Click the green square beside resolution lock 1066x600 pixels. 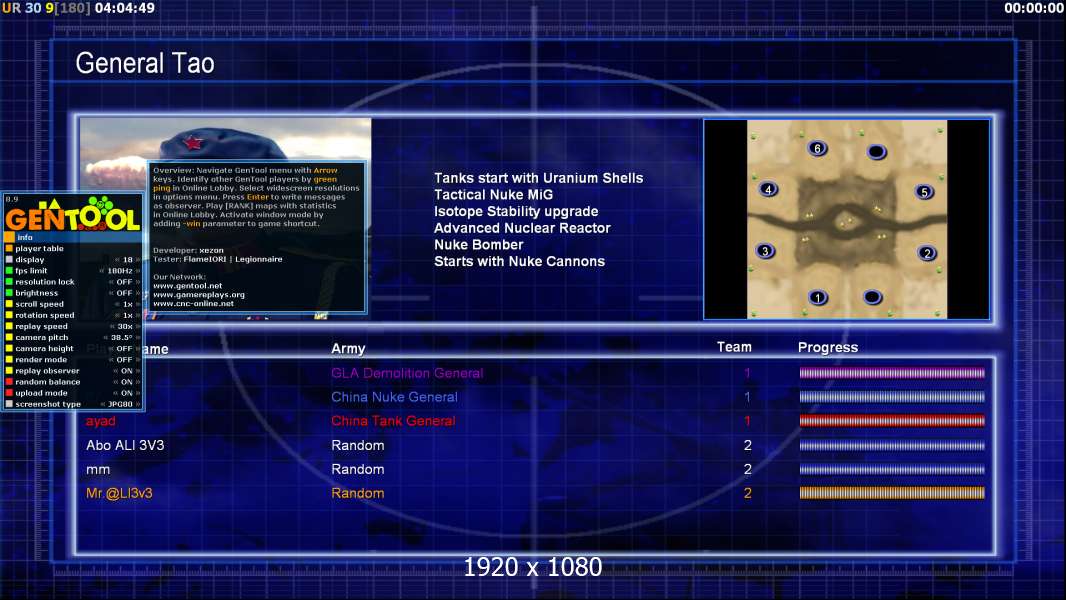pyautogui.click(x=10, y=282)
